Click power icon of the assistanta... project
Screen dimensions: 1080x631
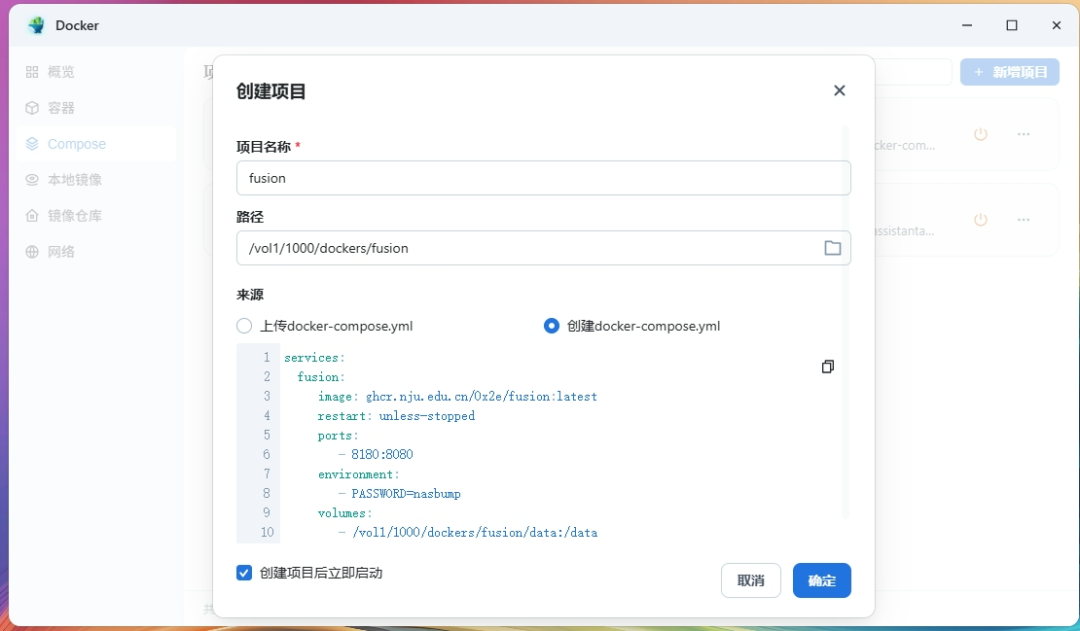[x=981, y=220]
